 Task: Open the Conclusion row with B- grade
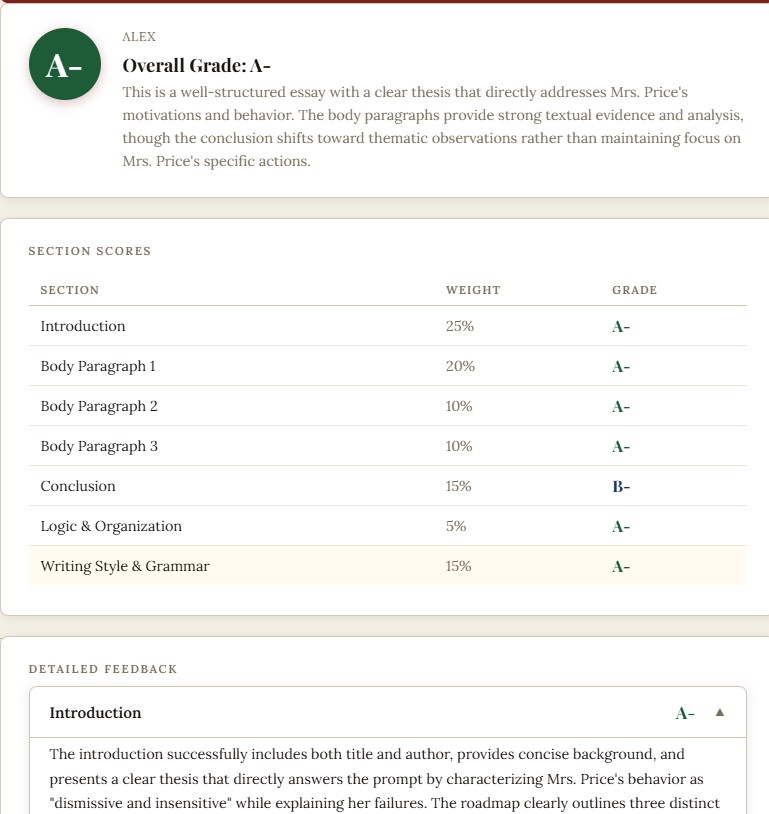click(x=387, y=486)
